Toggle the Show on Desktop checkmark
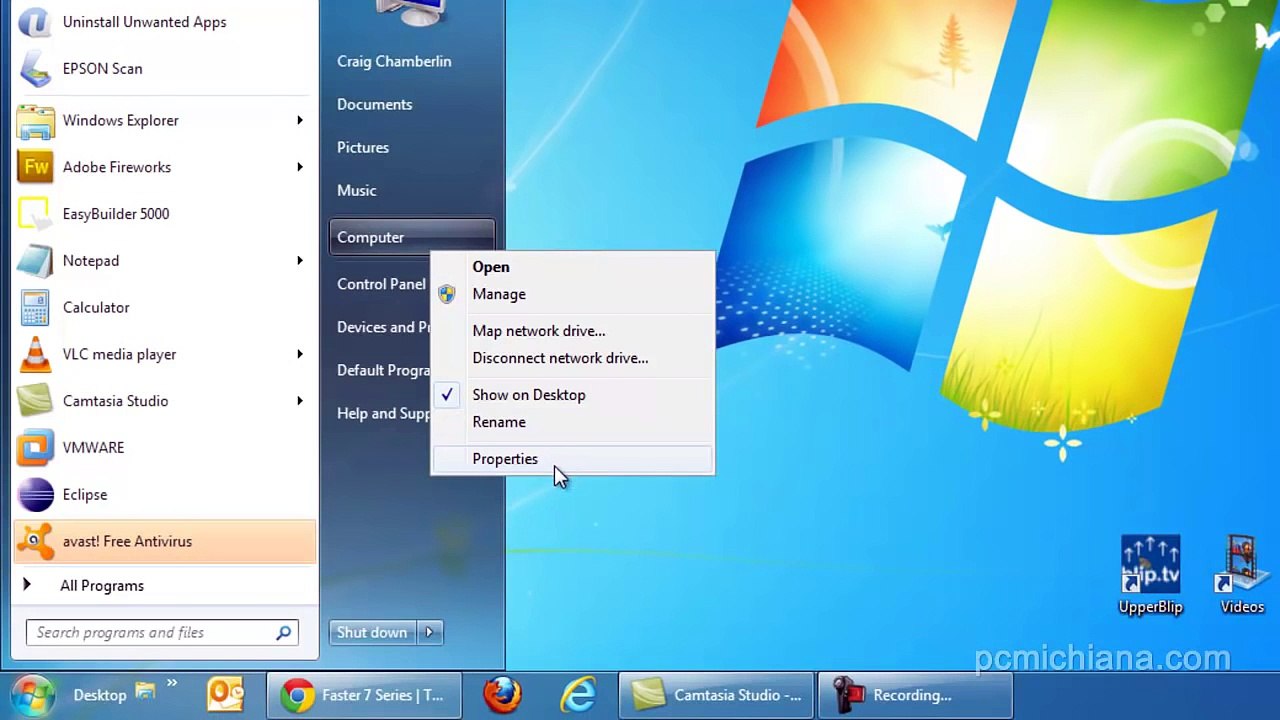This screenshot has width=1280, height=720. 447,395
